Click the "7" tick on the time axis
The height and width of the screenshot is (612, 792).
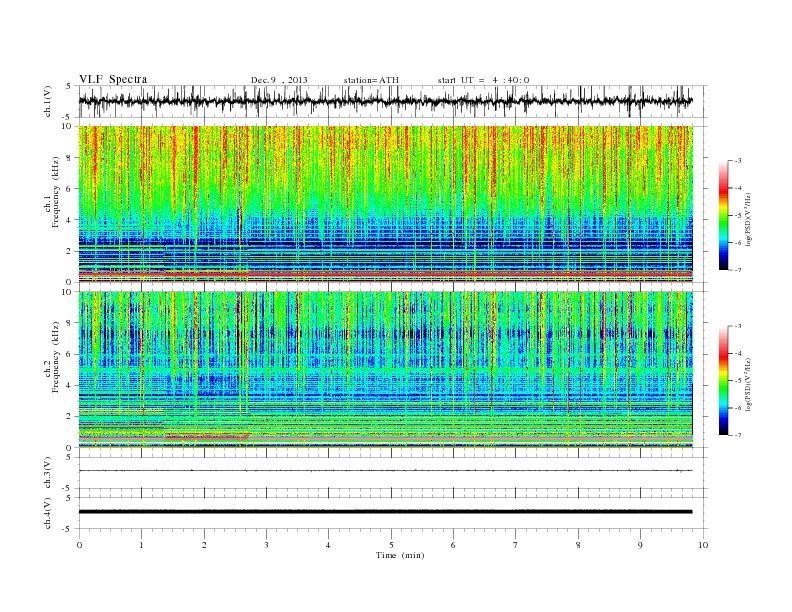coord(516,545)
